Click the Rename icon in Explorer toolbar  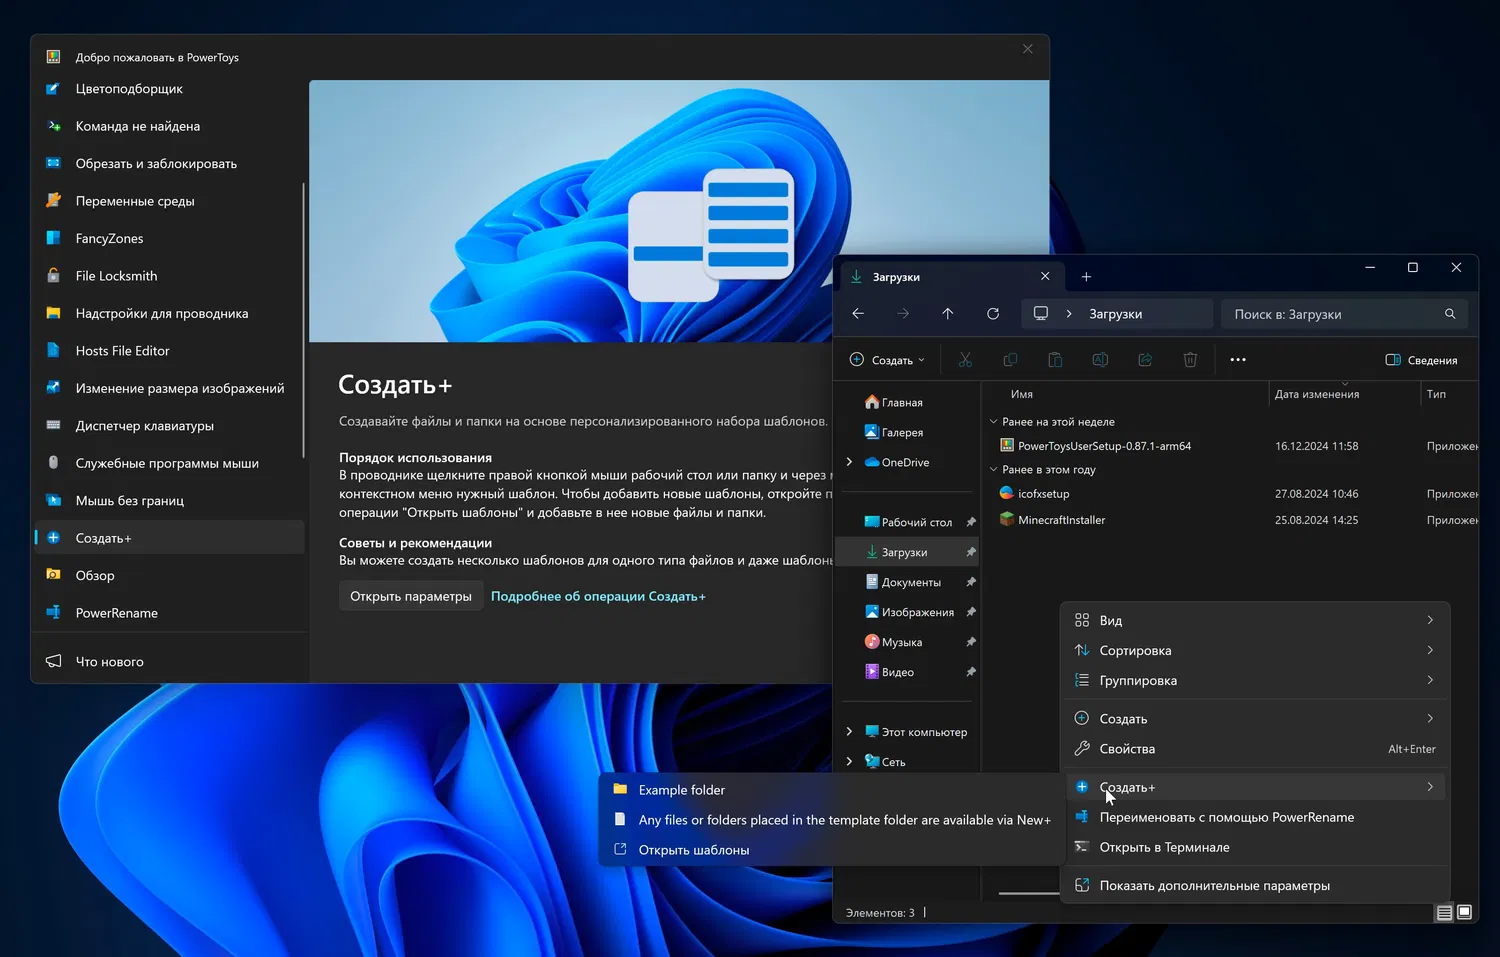(1100, 360)
